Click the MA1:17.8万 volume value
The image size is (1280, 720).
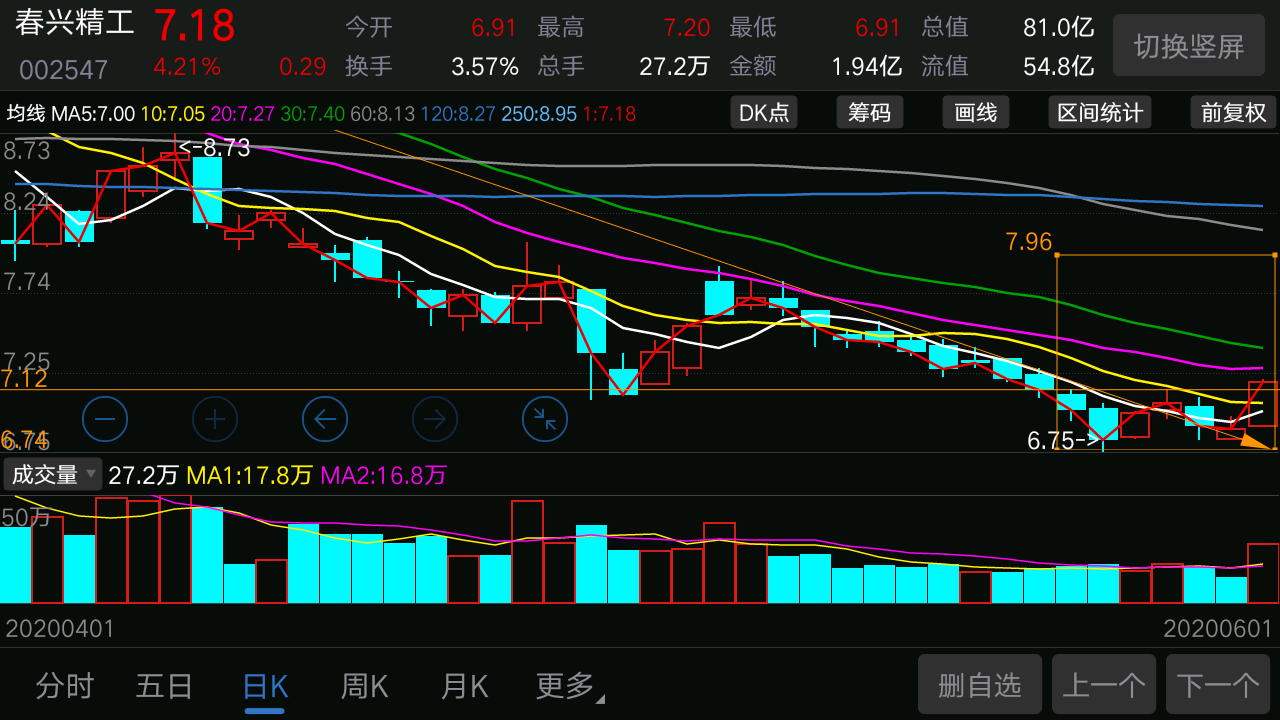(x=249, y=475)
